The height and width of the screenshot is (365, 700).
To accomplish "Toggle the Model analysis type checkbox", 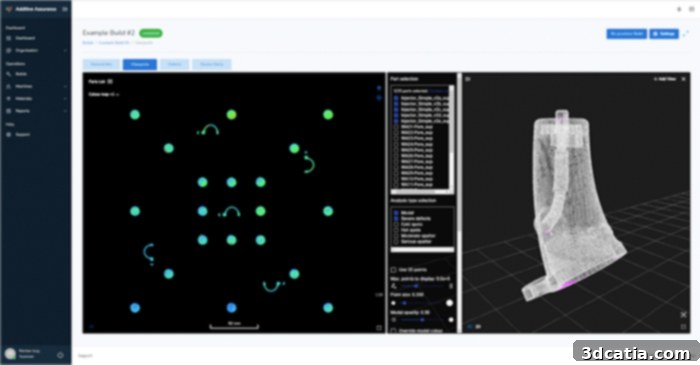I will 396,213.
